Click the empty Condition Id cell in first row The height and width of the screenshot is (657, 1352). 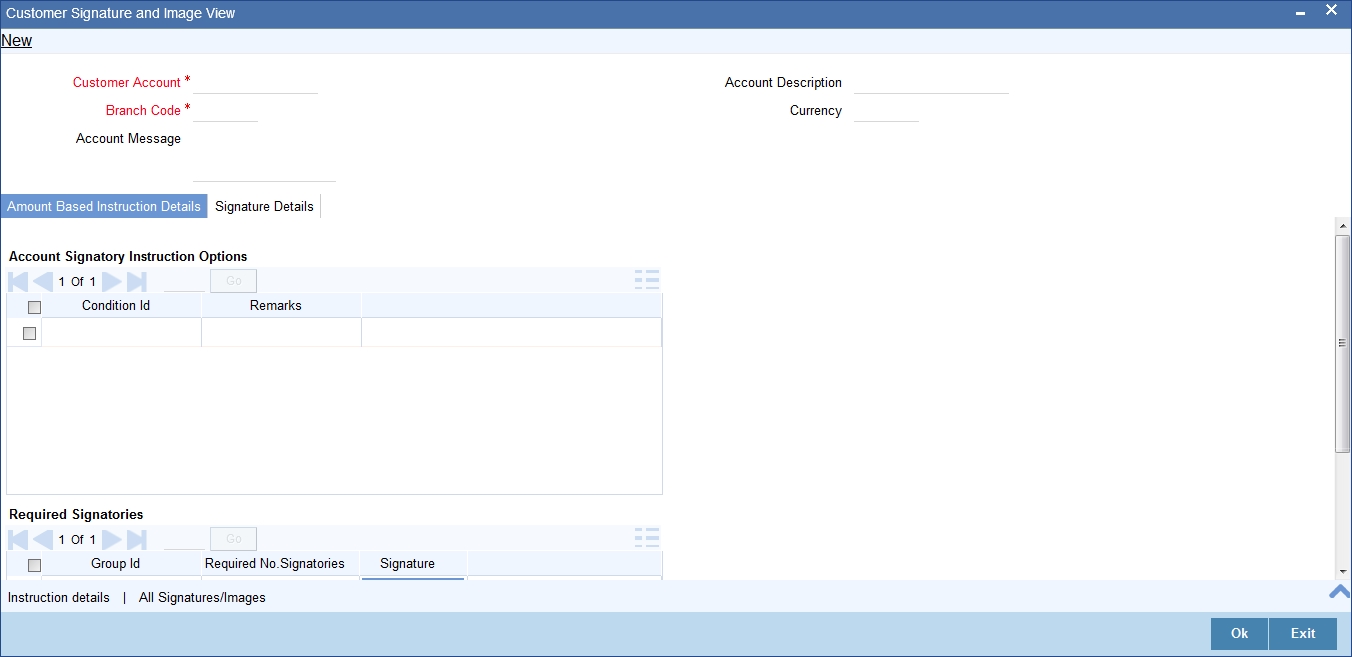(122, 333)
